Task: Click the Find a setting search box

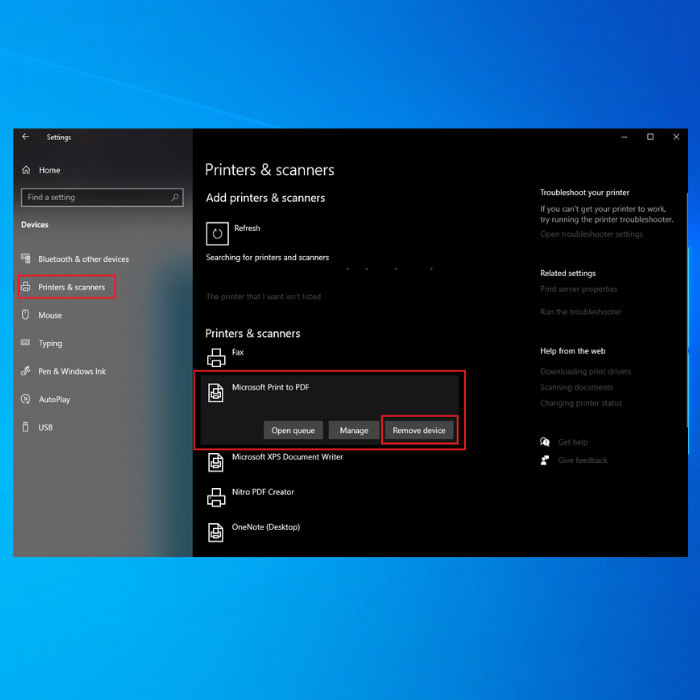Action: 102,197
